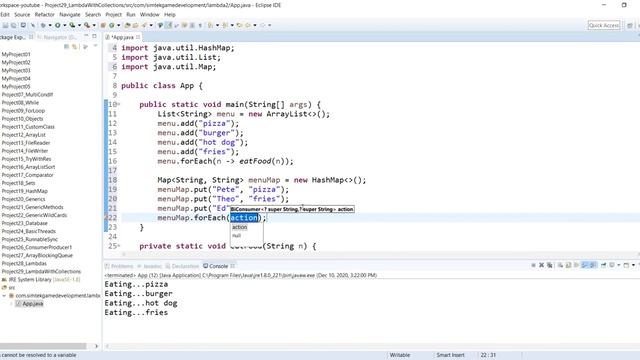
Task: Collapse the main method fold marker on line 10
Action: pos(119,104)
